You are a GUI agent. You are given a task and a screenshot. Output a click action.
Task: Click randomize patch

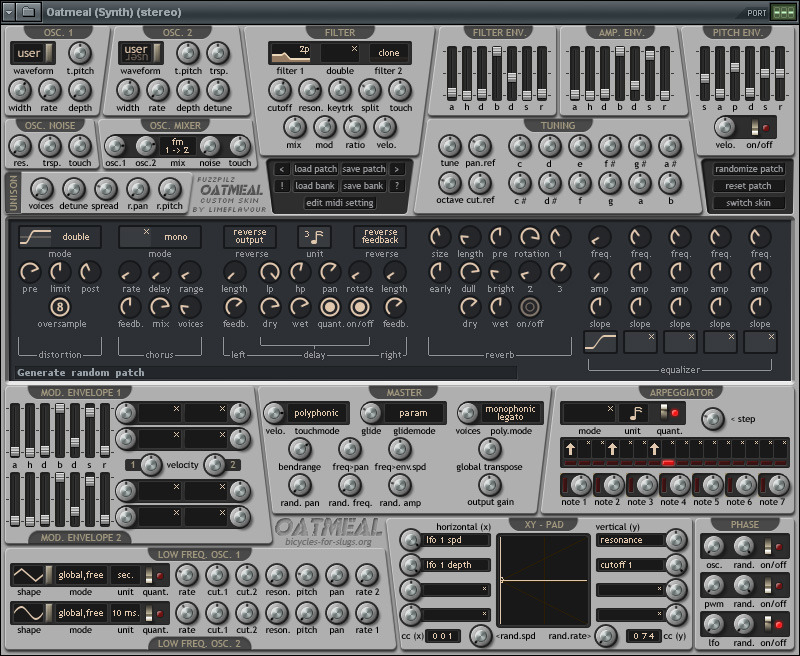[748, 169]
